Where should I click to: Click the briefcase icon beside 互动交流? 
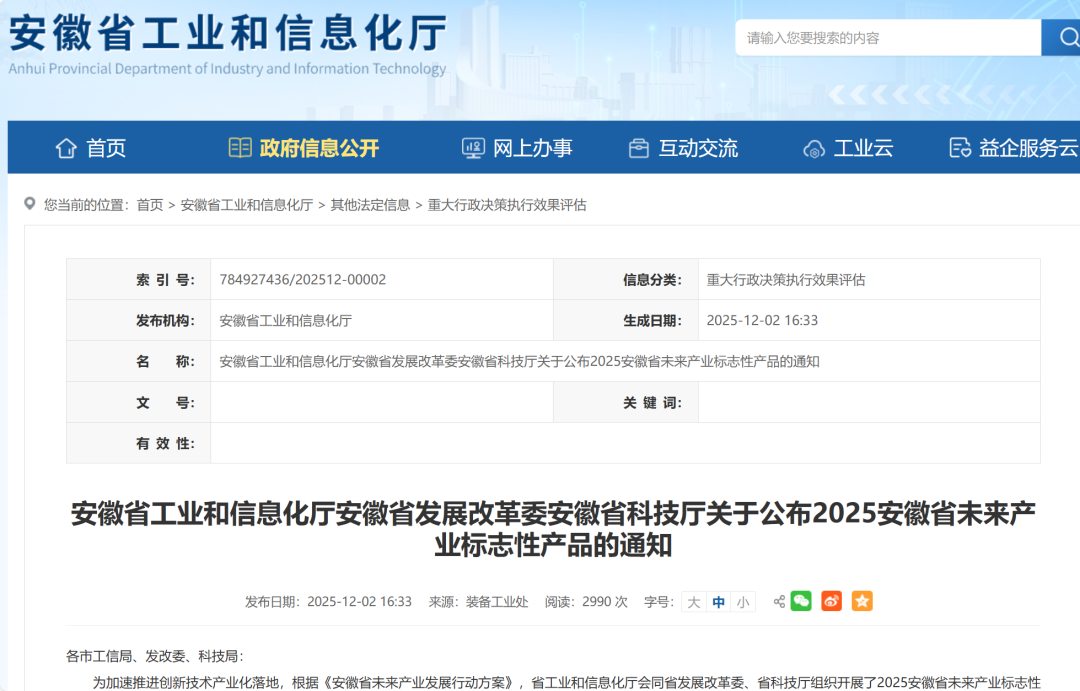(x=639, y=148)
